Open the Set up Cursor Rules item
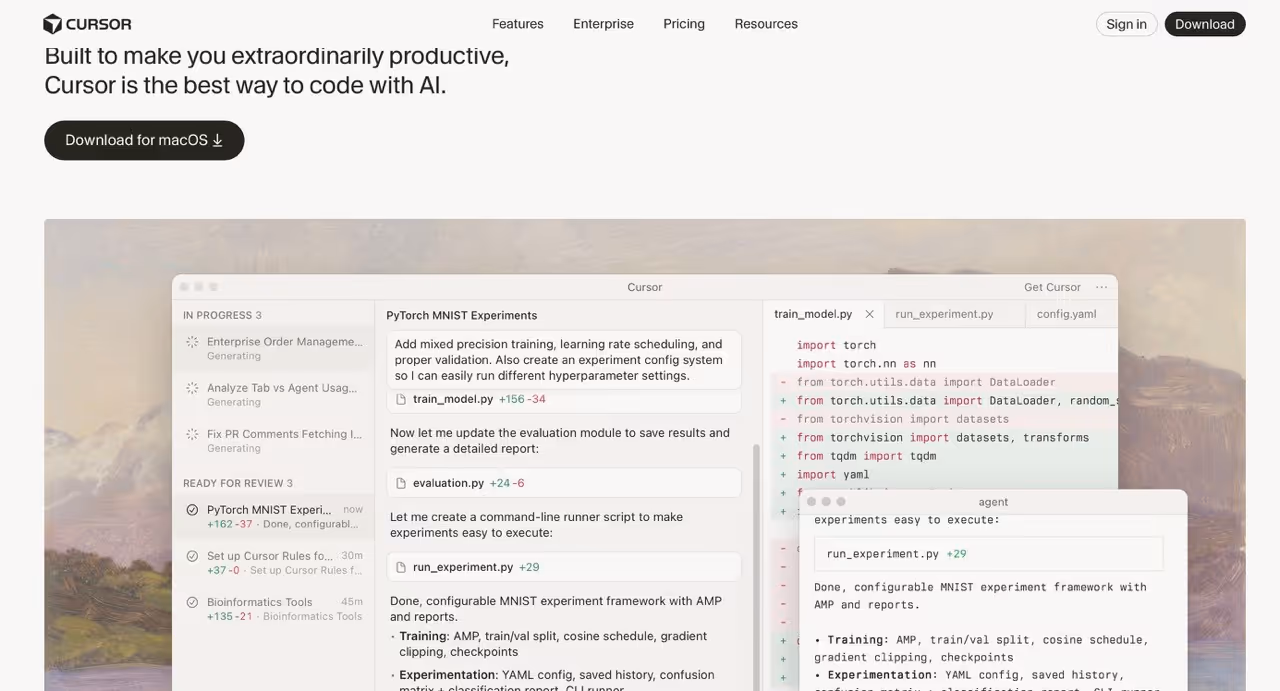This screenshot has height=691, width=1280. click(x=273, y=562)
